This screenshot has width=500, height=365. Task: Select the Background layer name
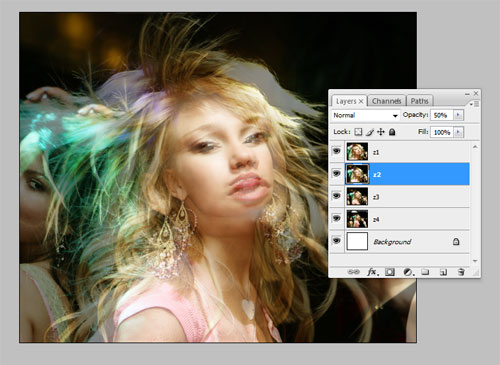(392, 242)
